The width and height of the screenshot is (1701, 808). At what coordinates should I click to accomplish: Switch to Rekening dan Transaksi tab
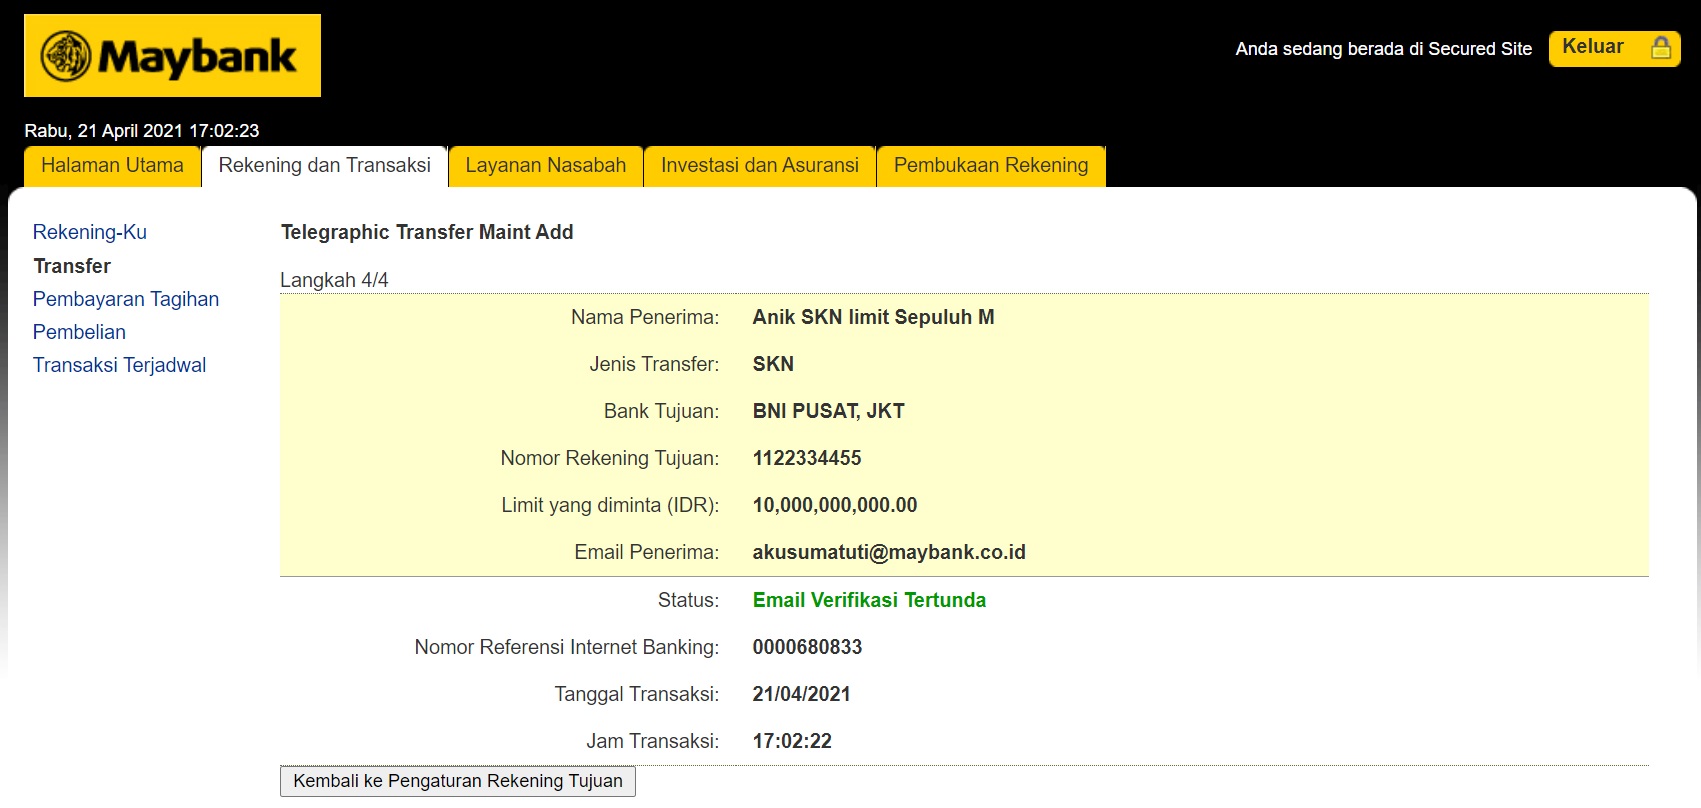click(325, 166)
